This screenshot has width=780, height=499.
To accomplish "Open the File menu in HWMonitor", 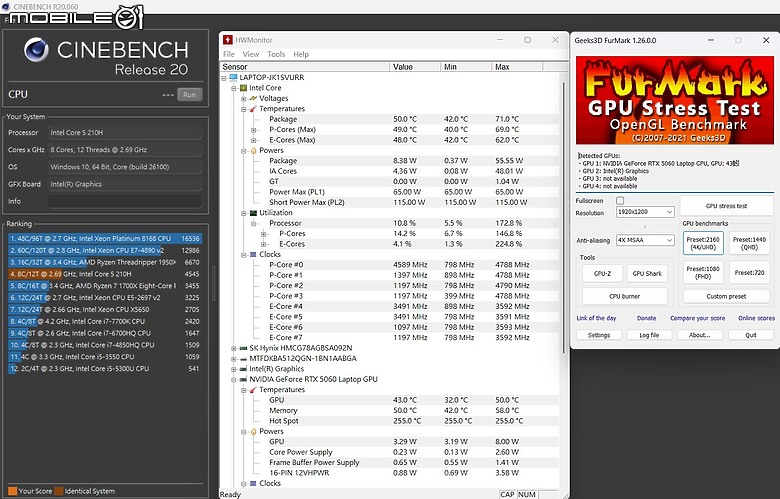I will coord(228,54).
